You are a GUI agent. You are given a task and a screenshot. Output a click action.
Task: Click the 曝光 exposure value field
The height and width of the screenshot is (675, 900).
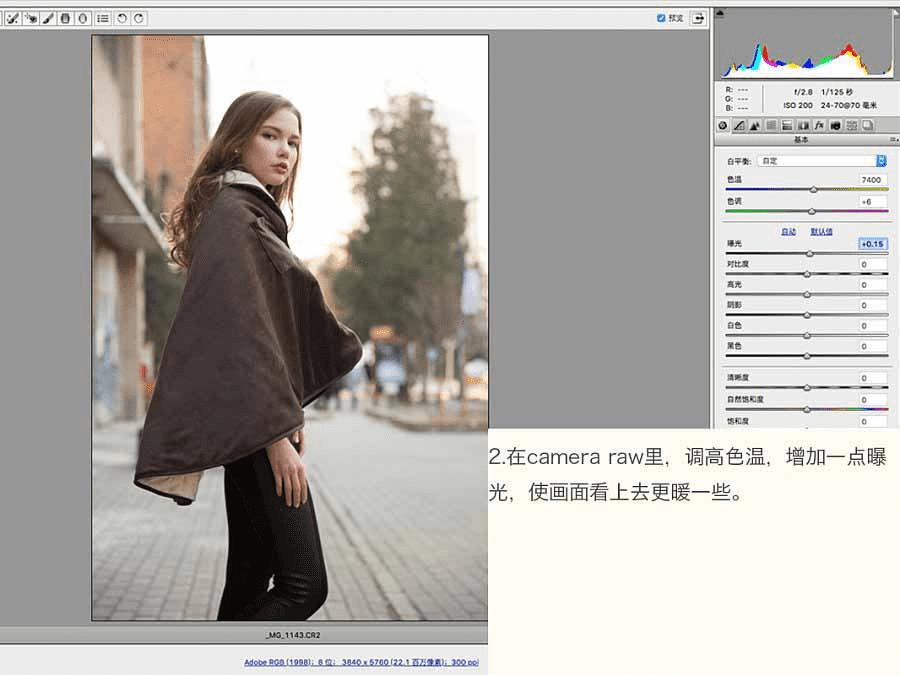(x=872, y=244)
